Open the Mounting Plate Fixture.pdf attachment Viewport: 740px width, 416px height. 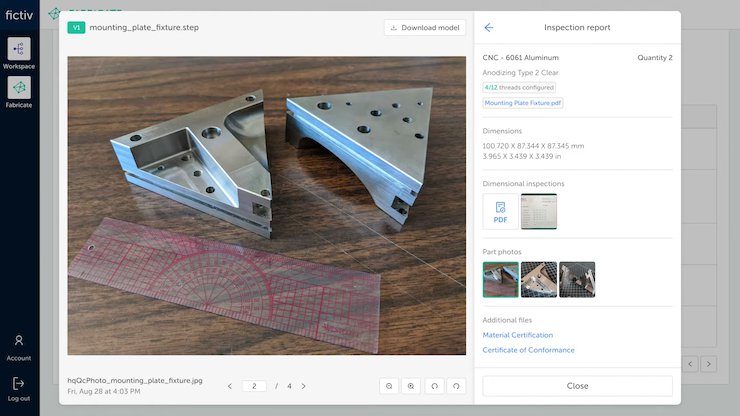(523, 103)
